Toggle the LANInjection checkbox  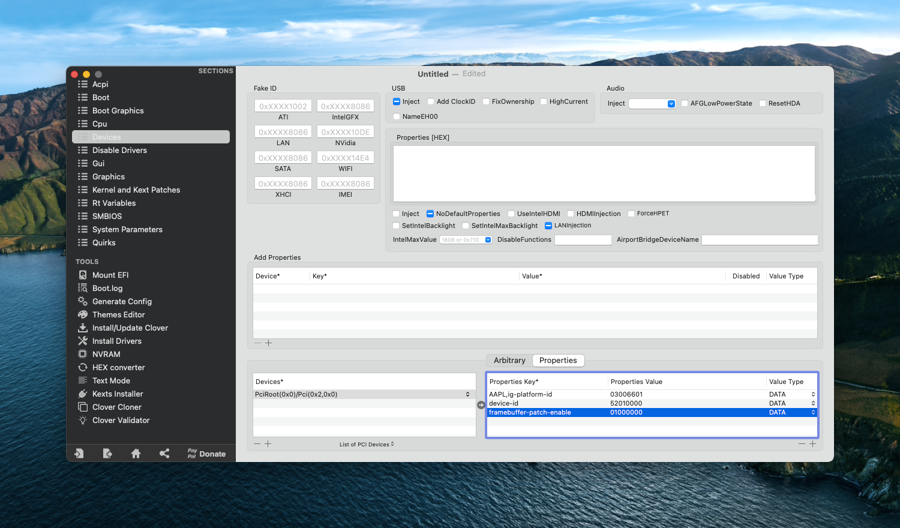548,226
